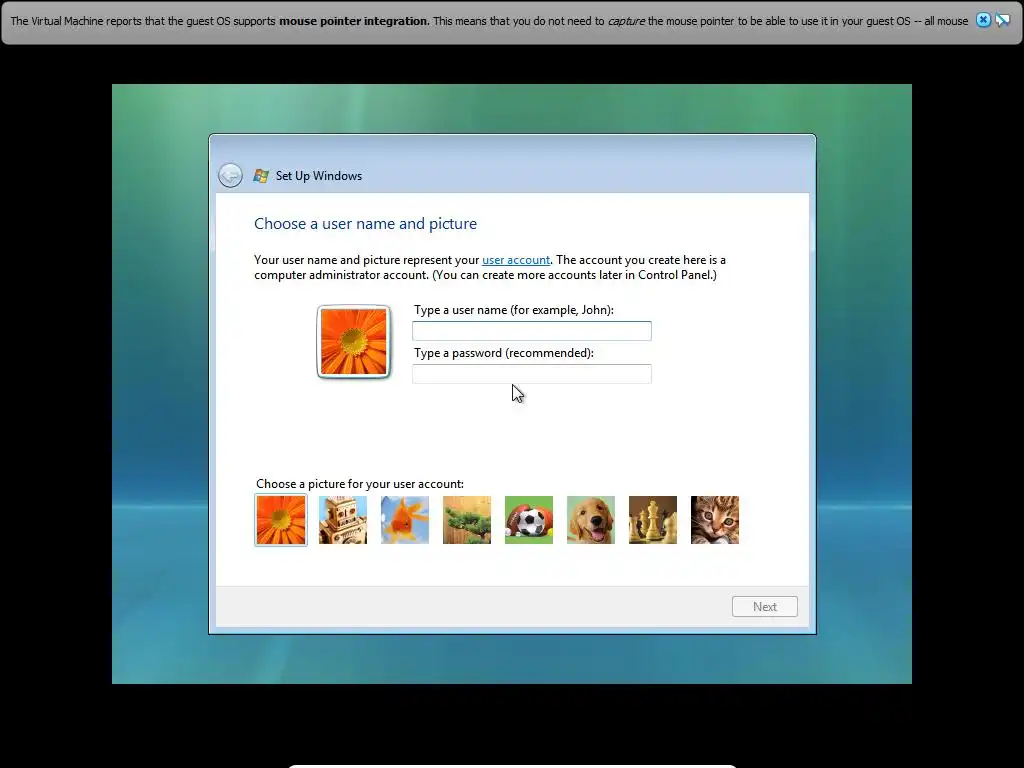Select the chess pieces account picture

(653, 520)
